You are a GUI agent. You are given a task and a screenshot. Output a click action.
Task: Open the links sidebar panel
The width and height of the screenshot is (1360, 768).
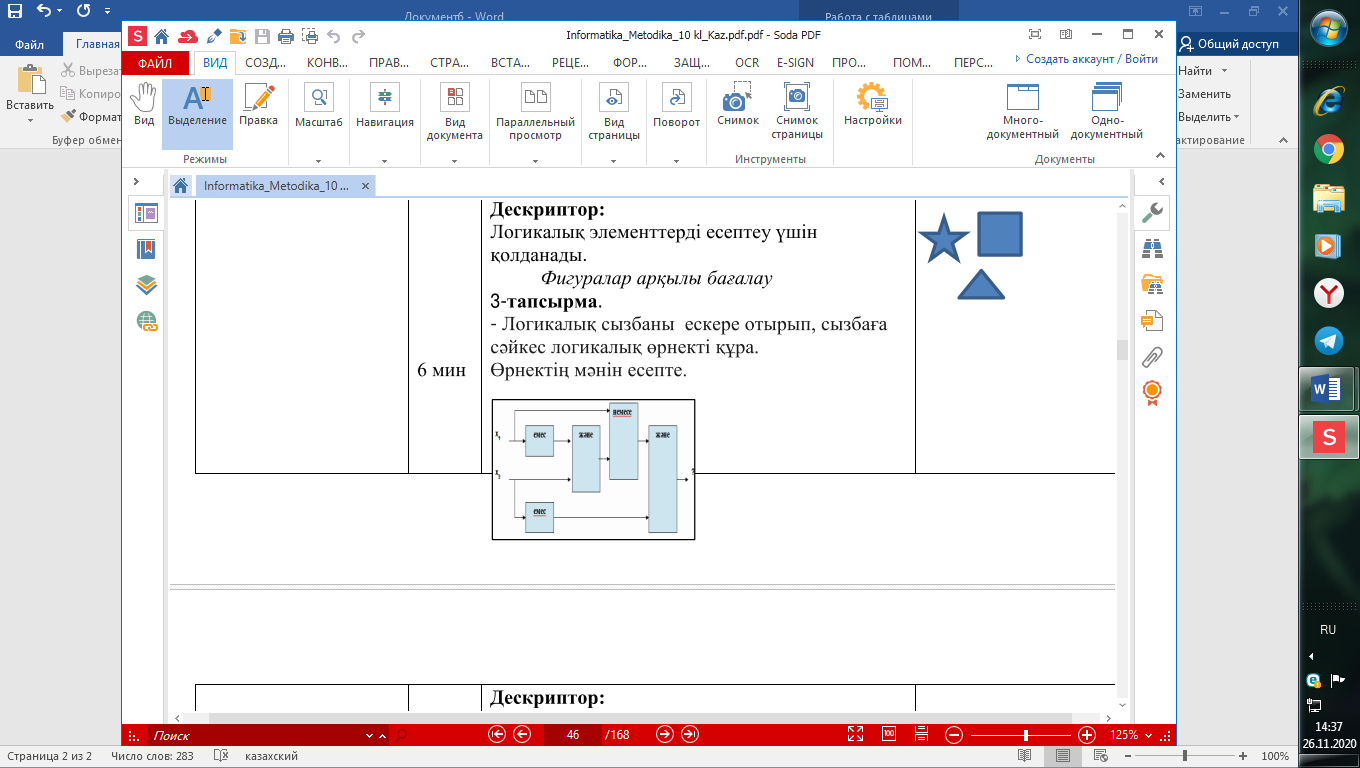click(147, 321)
